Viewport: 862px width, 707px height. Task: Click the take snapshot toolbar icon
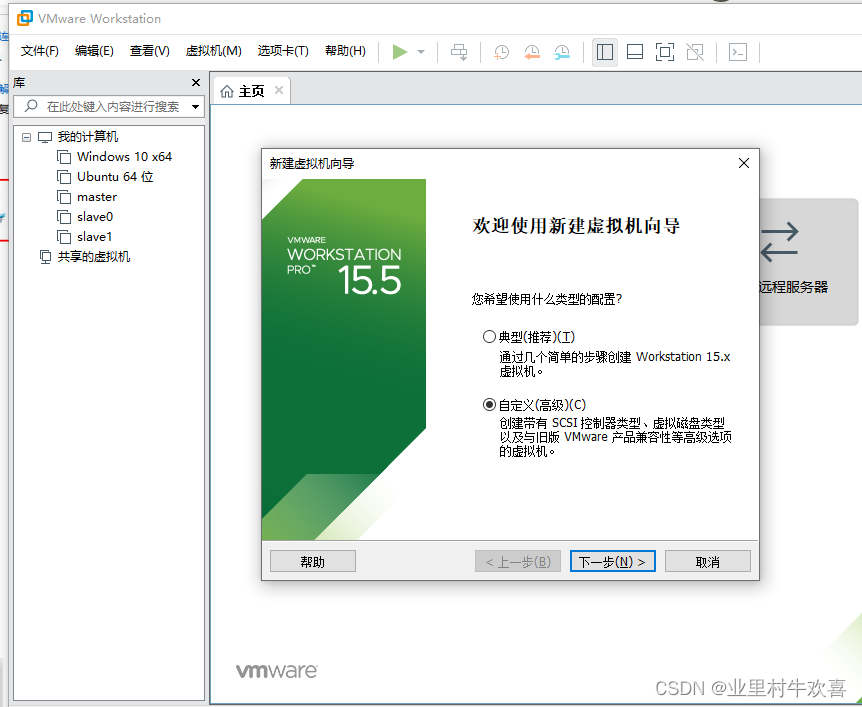501,52
